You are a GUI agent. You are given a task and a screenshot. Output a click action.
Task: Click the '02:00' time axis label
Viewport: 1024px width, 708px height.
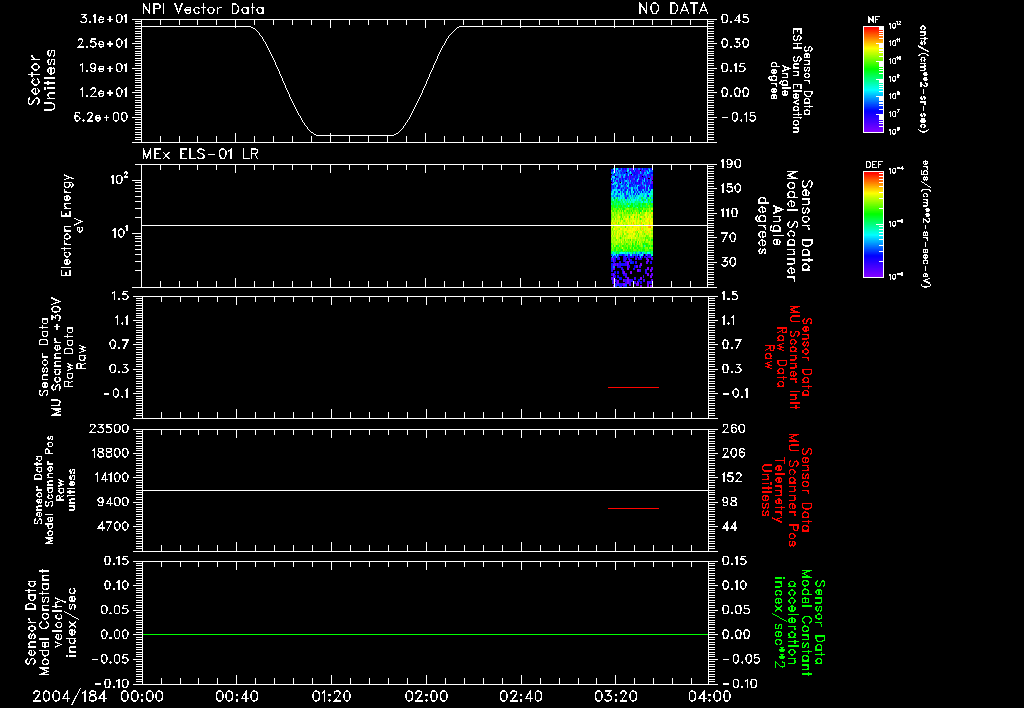click(x=426, y=696)
